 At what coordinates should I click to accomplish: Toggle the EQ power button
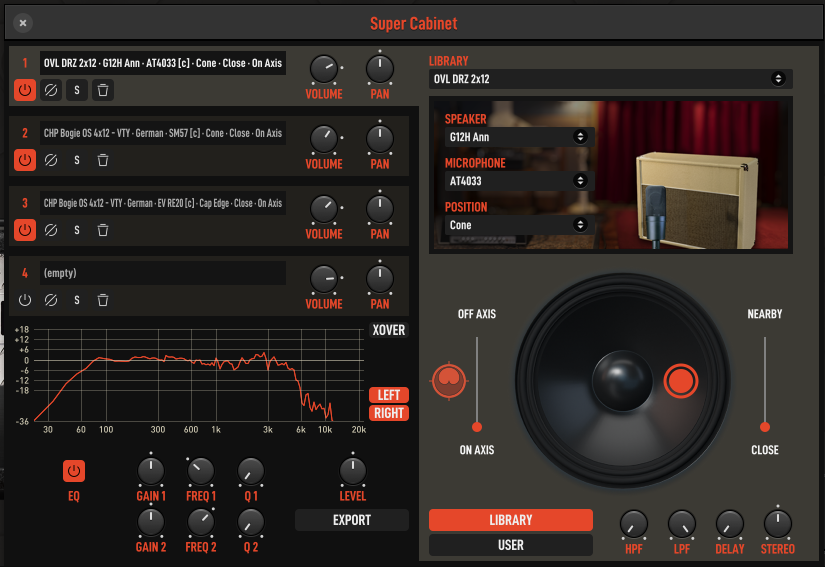[x=74, y=471]
